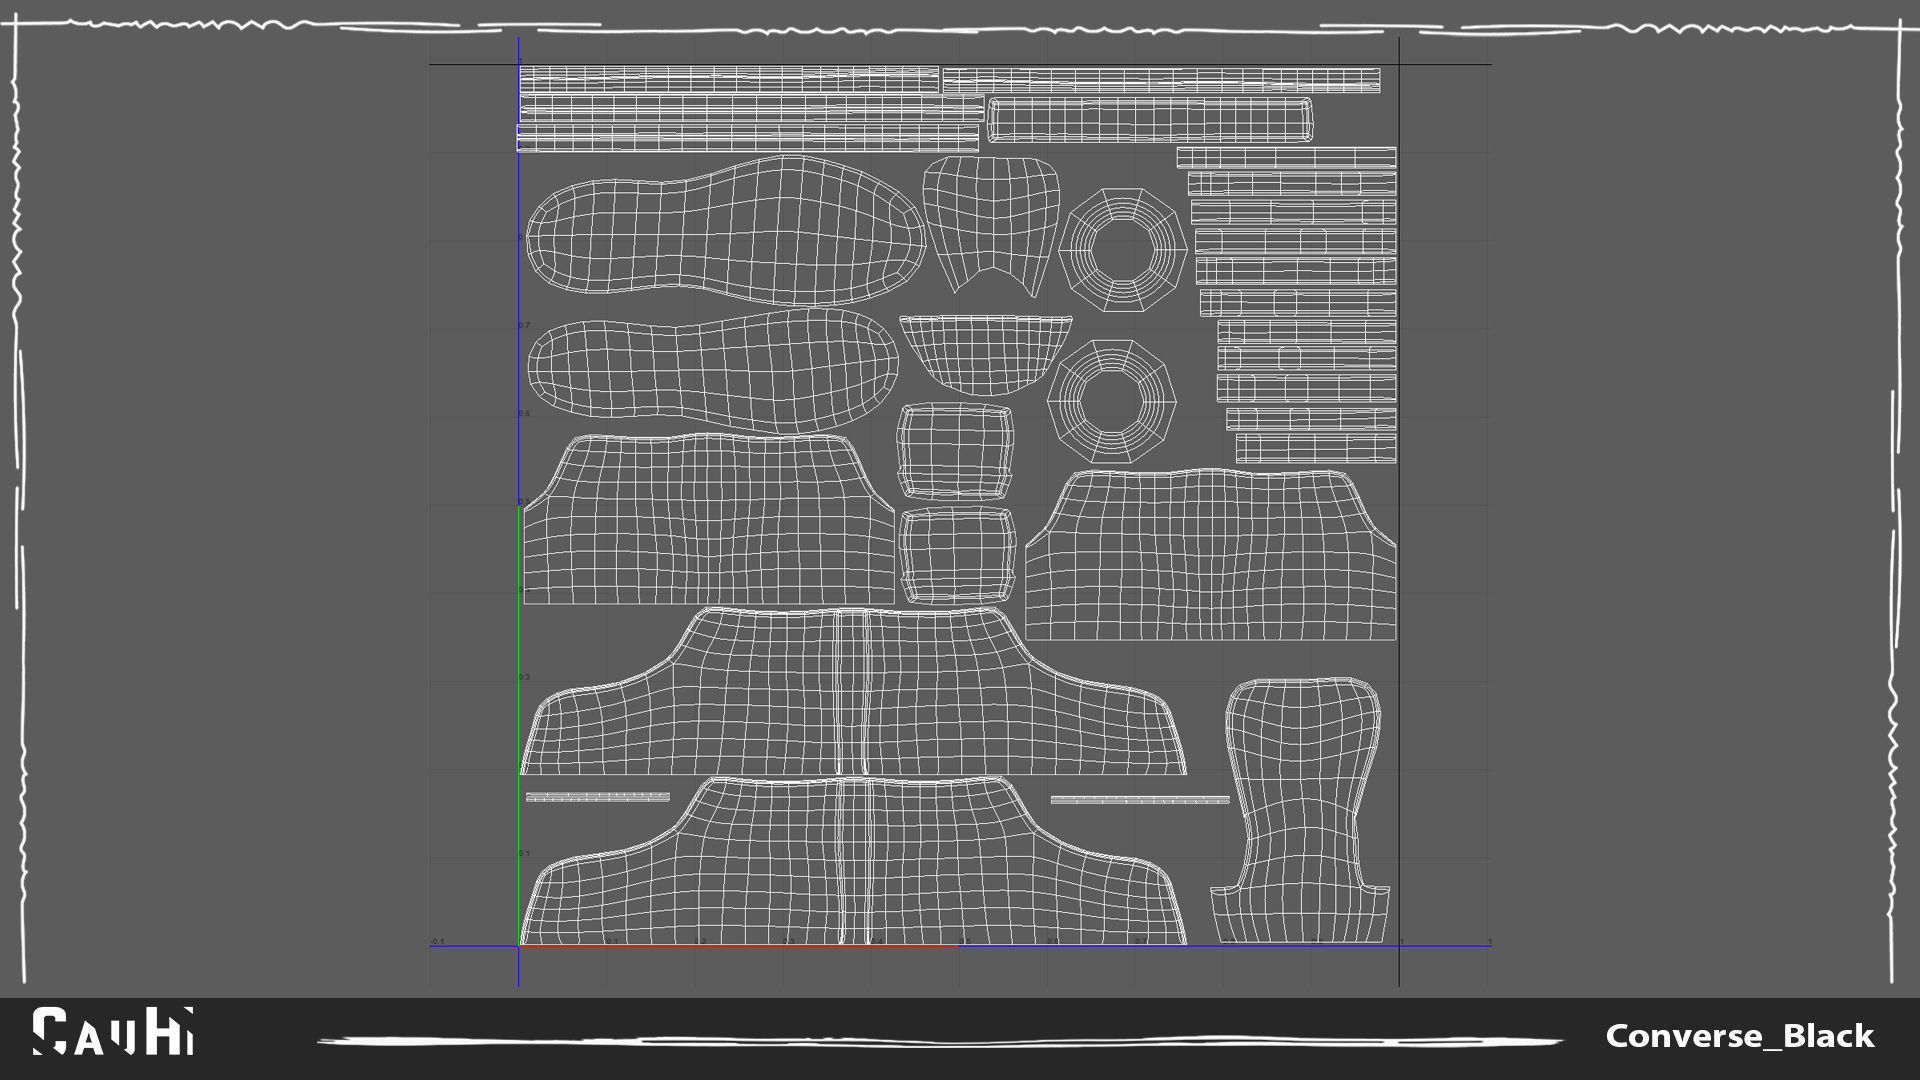Select the half-bowl shaped UV island

click(x=985, y=352)
